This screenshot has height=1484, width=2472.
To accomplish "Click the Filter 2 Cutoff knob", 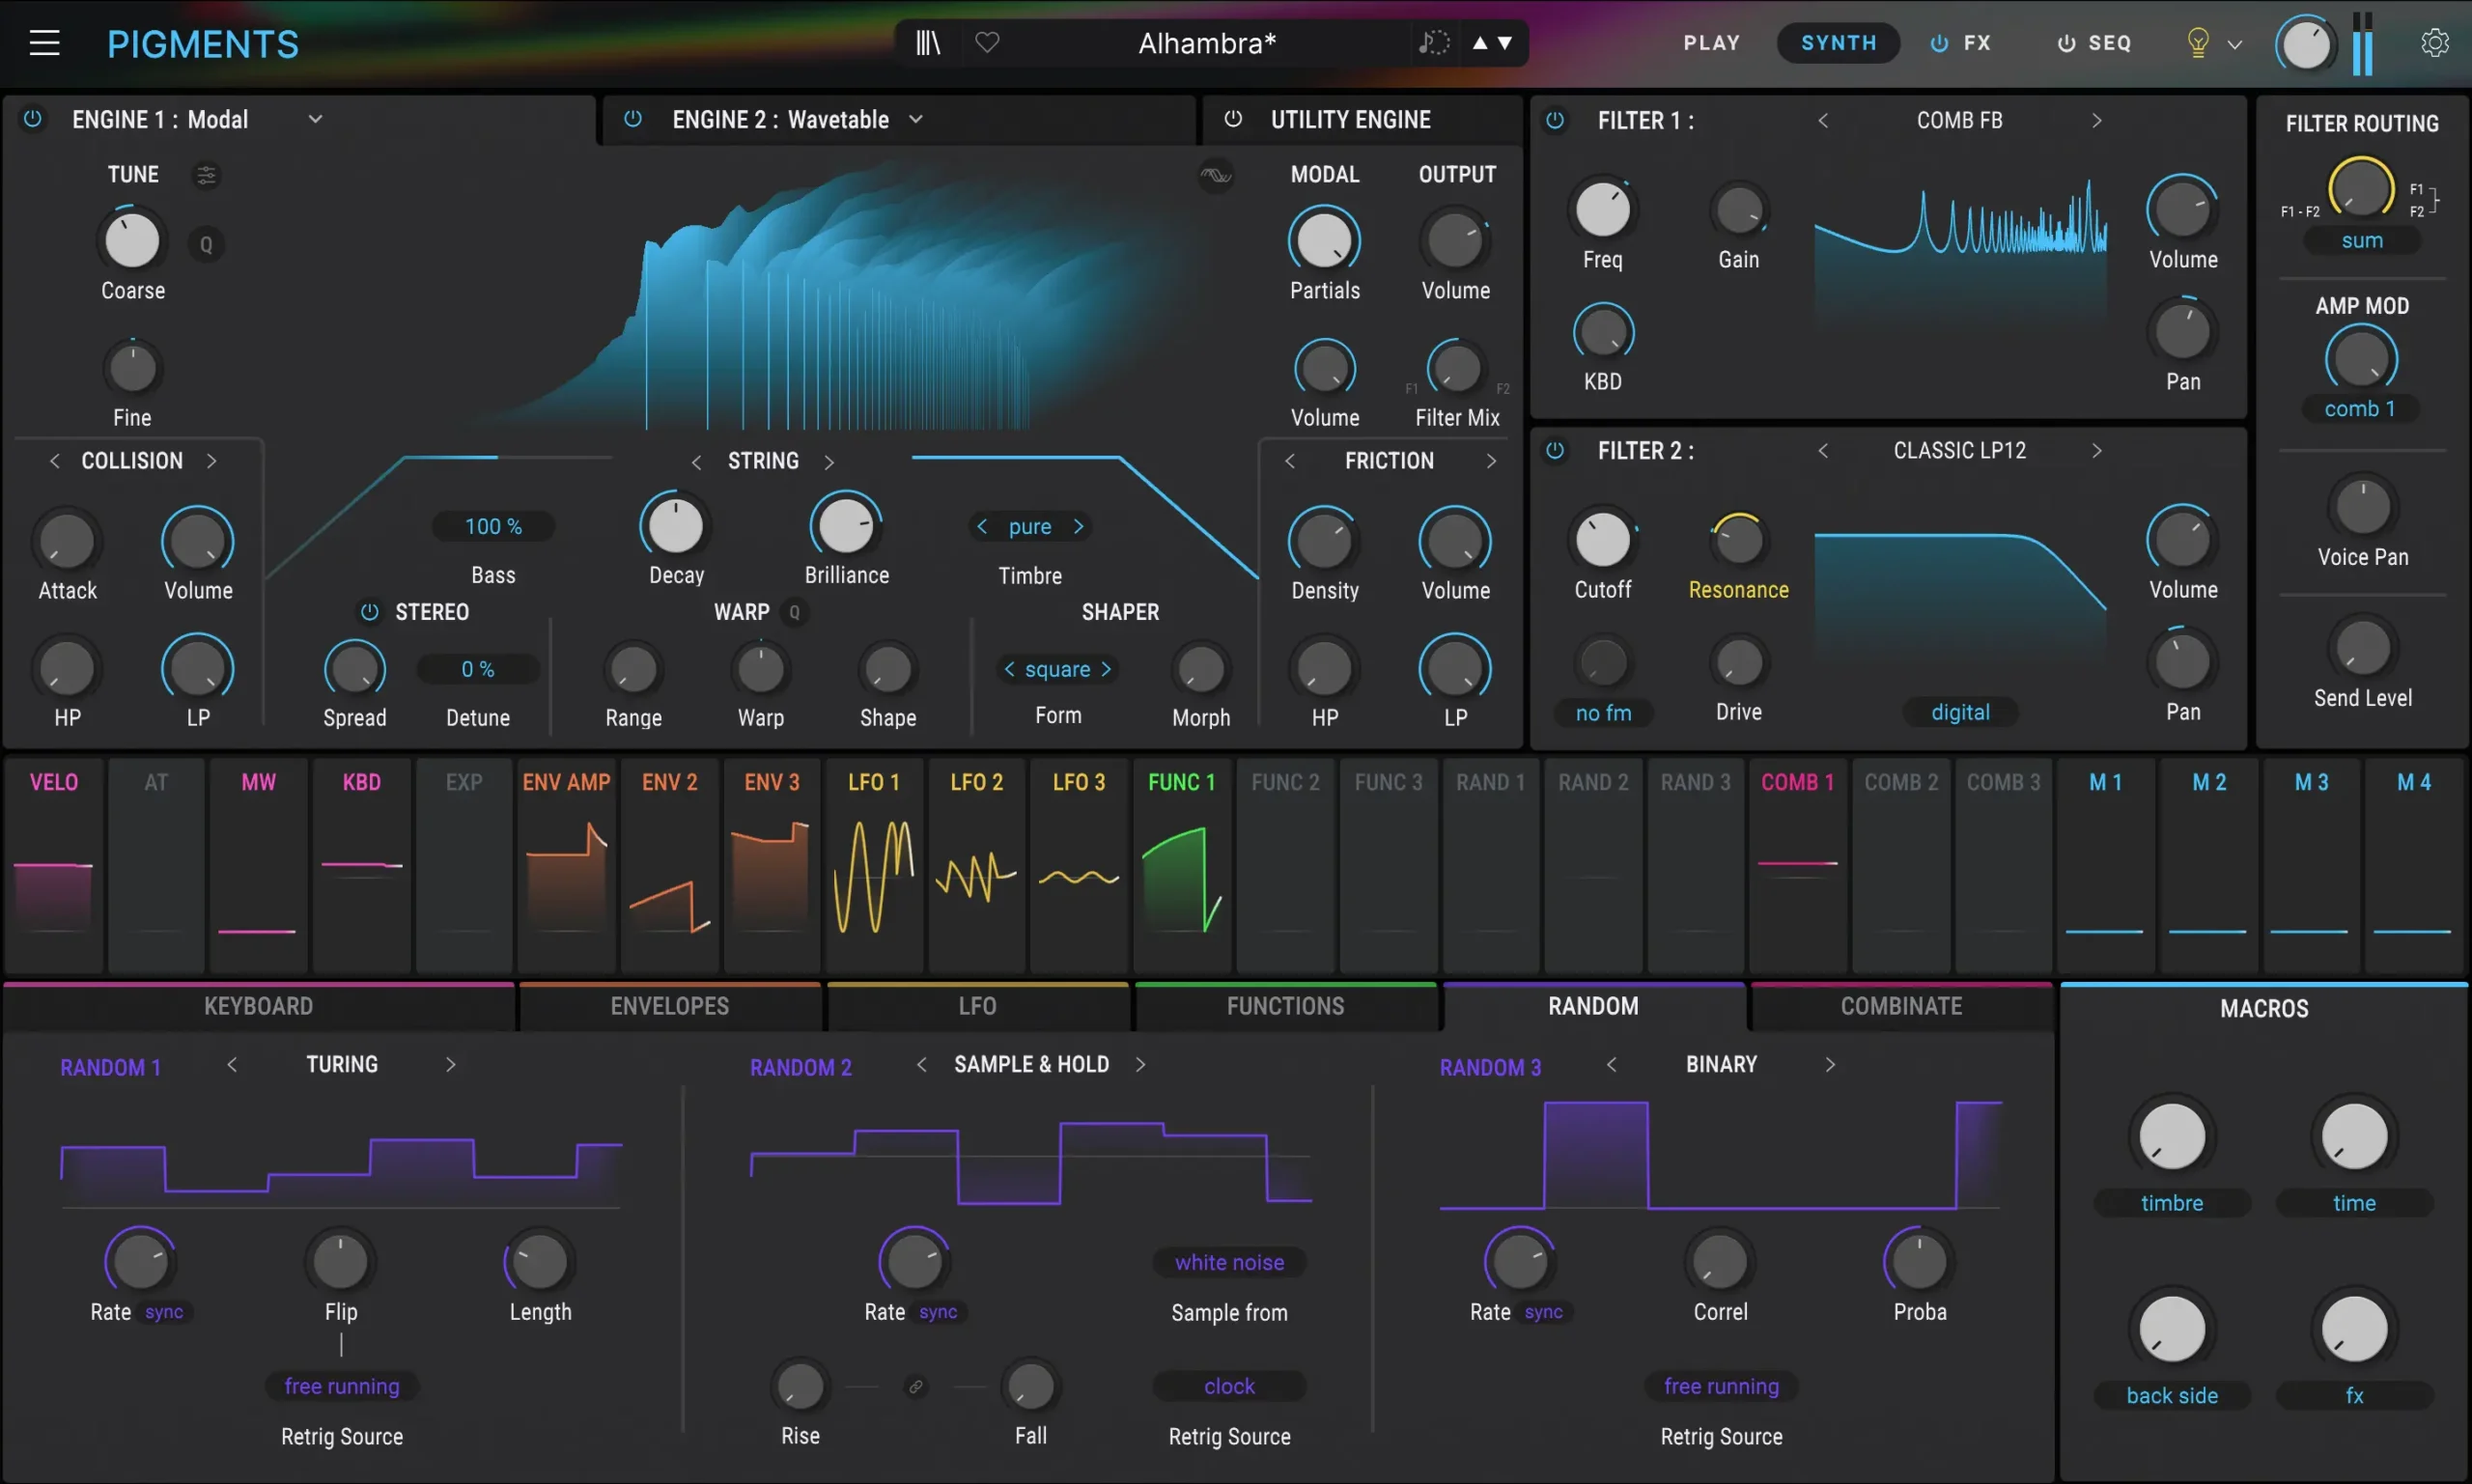I will (x=1602, y=541).
